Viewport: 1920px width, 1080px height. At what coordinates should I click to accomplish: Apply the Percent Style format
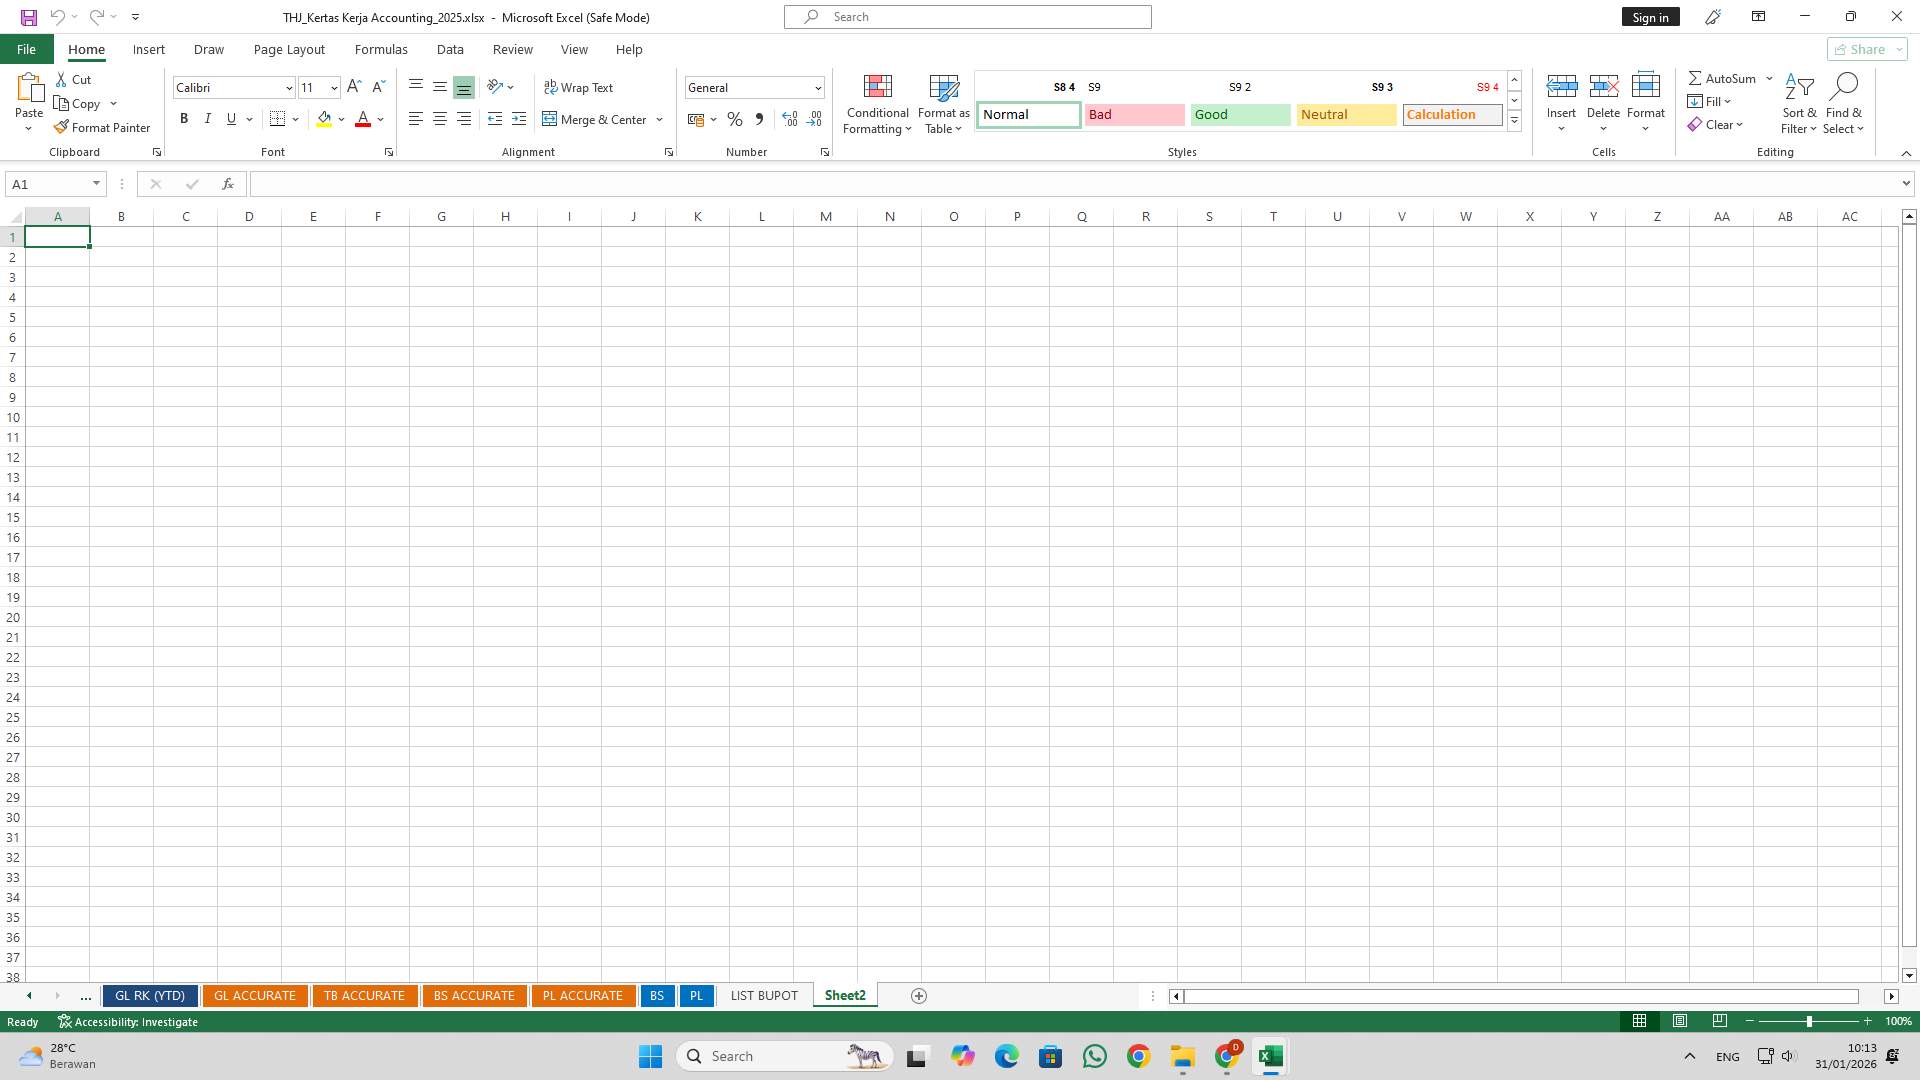735,119
